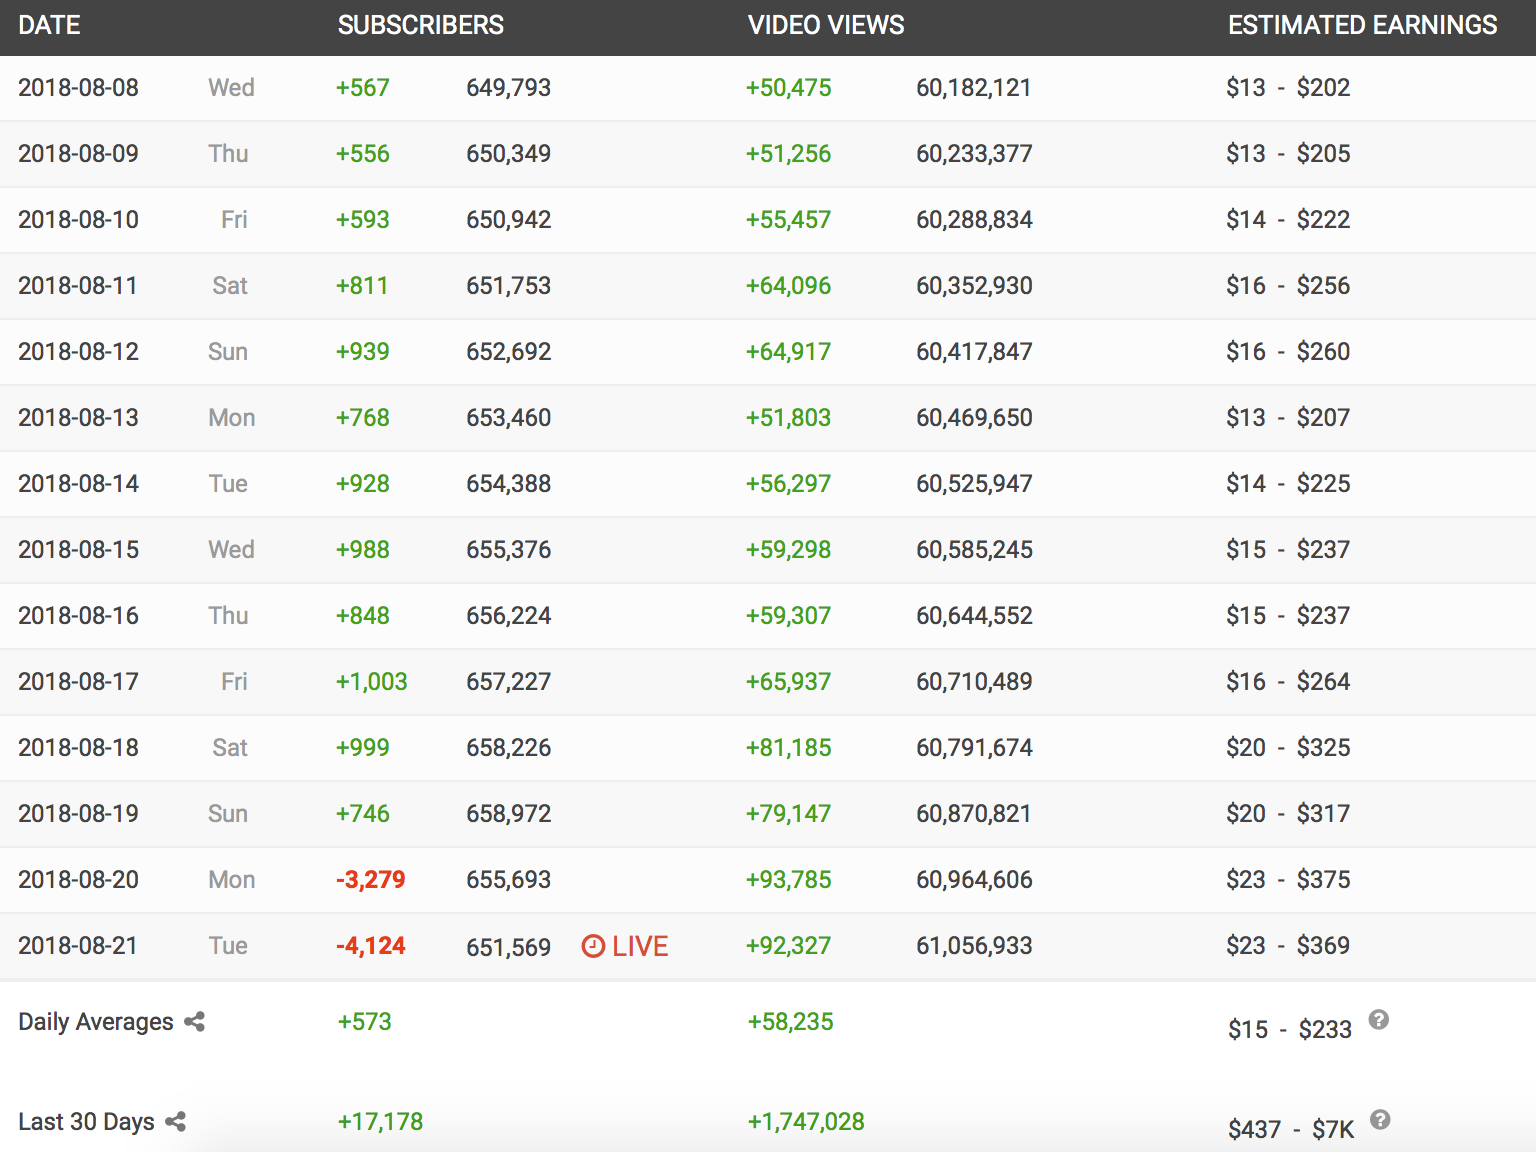This screenshot has width=1536, height=1152.
Task: Click the VIDEO VIEWS column header
Action: [825, 26]
